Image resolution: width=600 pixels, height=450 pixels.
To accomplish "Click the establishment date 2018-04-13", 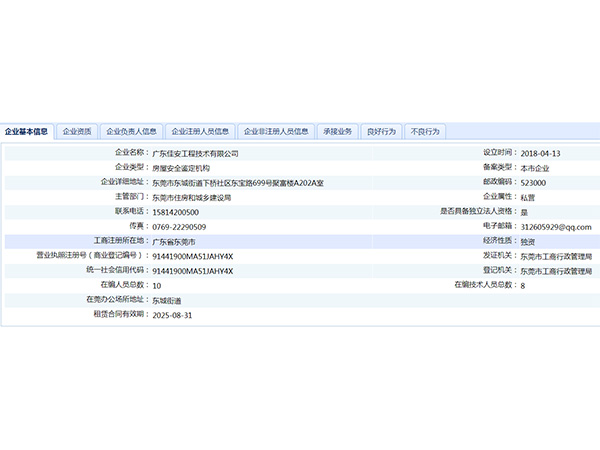I will coord(540,154).
